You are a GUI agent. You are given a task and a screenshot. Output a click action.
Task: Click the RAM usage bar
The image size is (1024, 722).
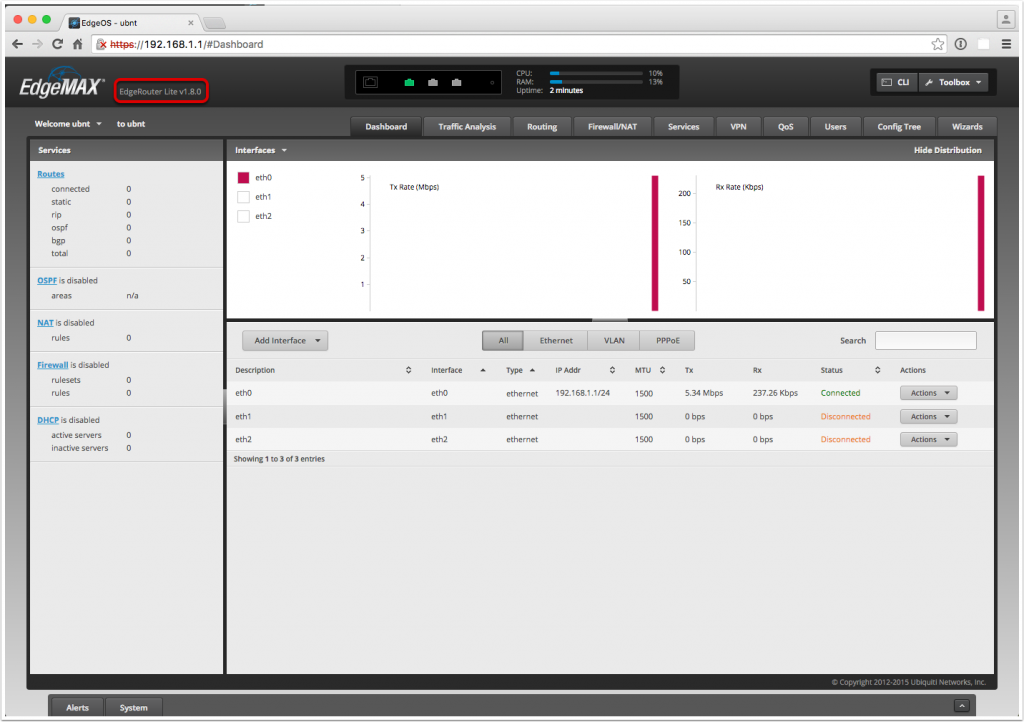point(596,82)
